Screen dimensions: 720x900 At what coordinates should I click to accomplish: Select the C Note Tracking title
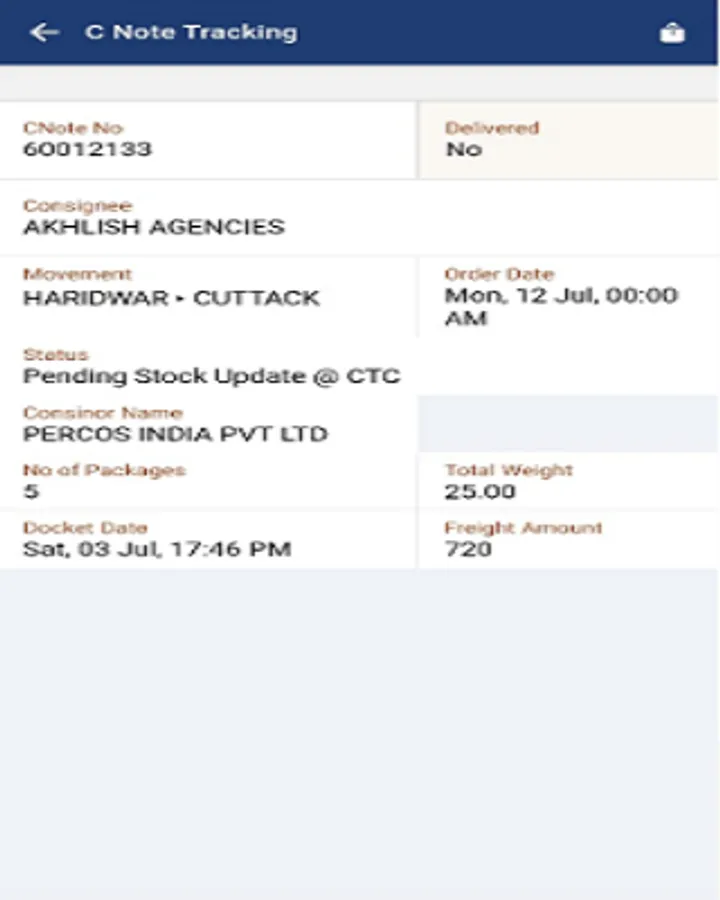pos(191,32)
